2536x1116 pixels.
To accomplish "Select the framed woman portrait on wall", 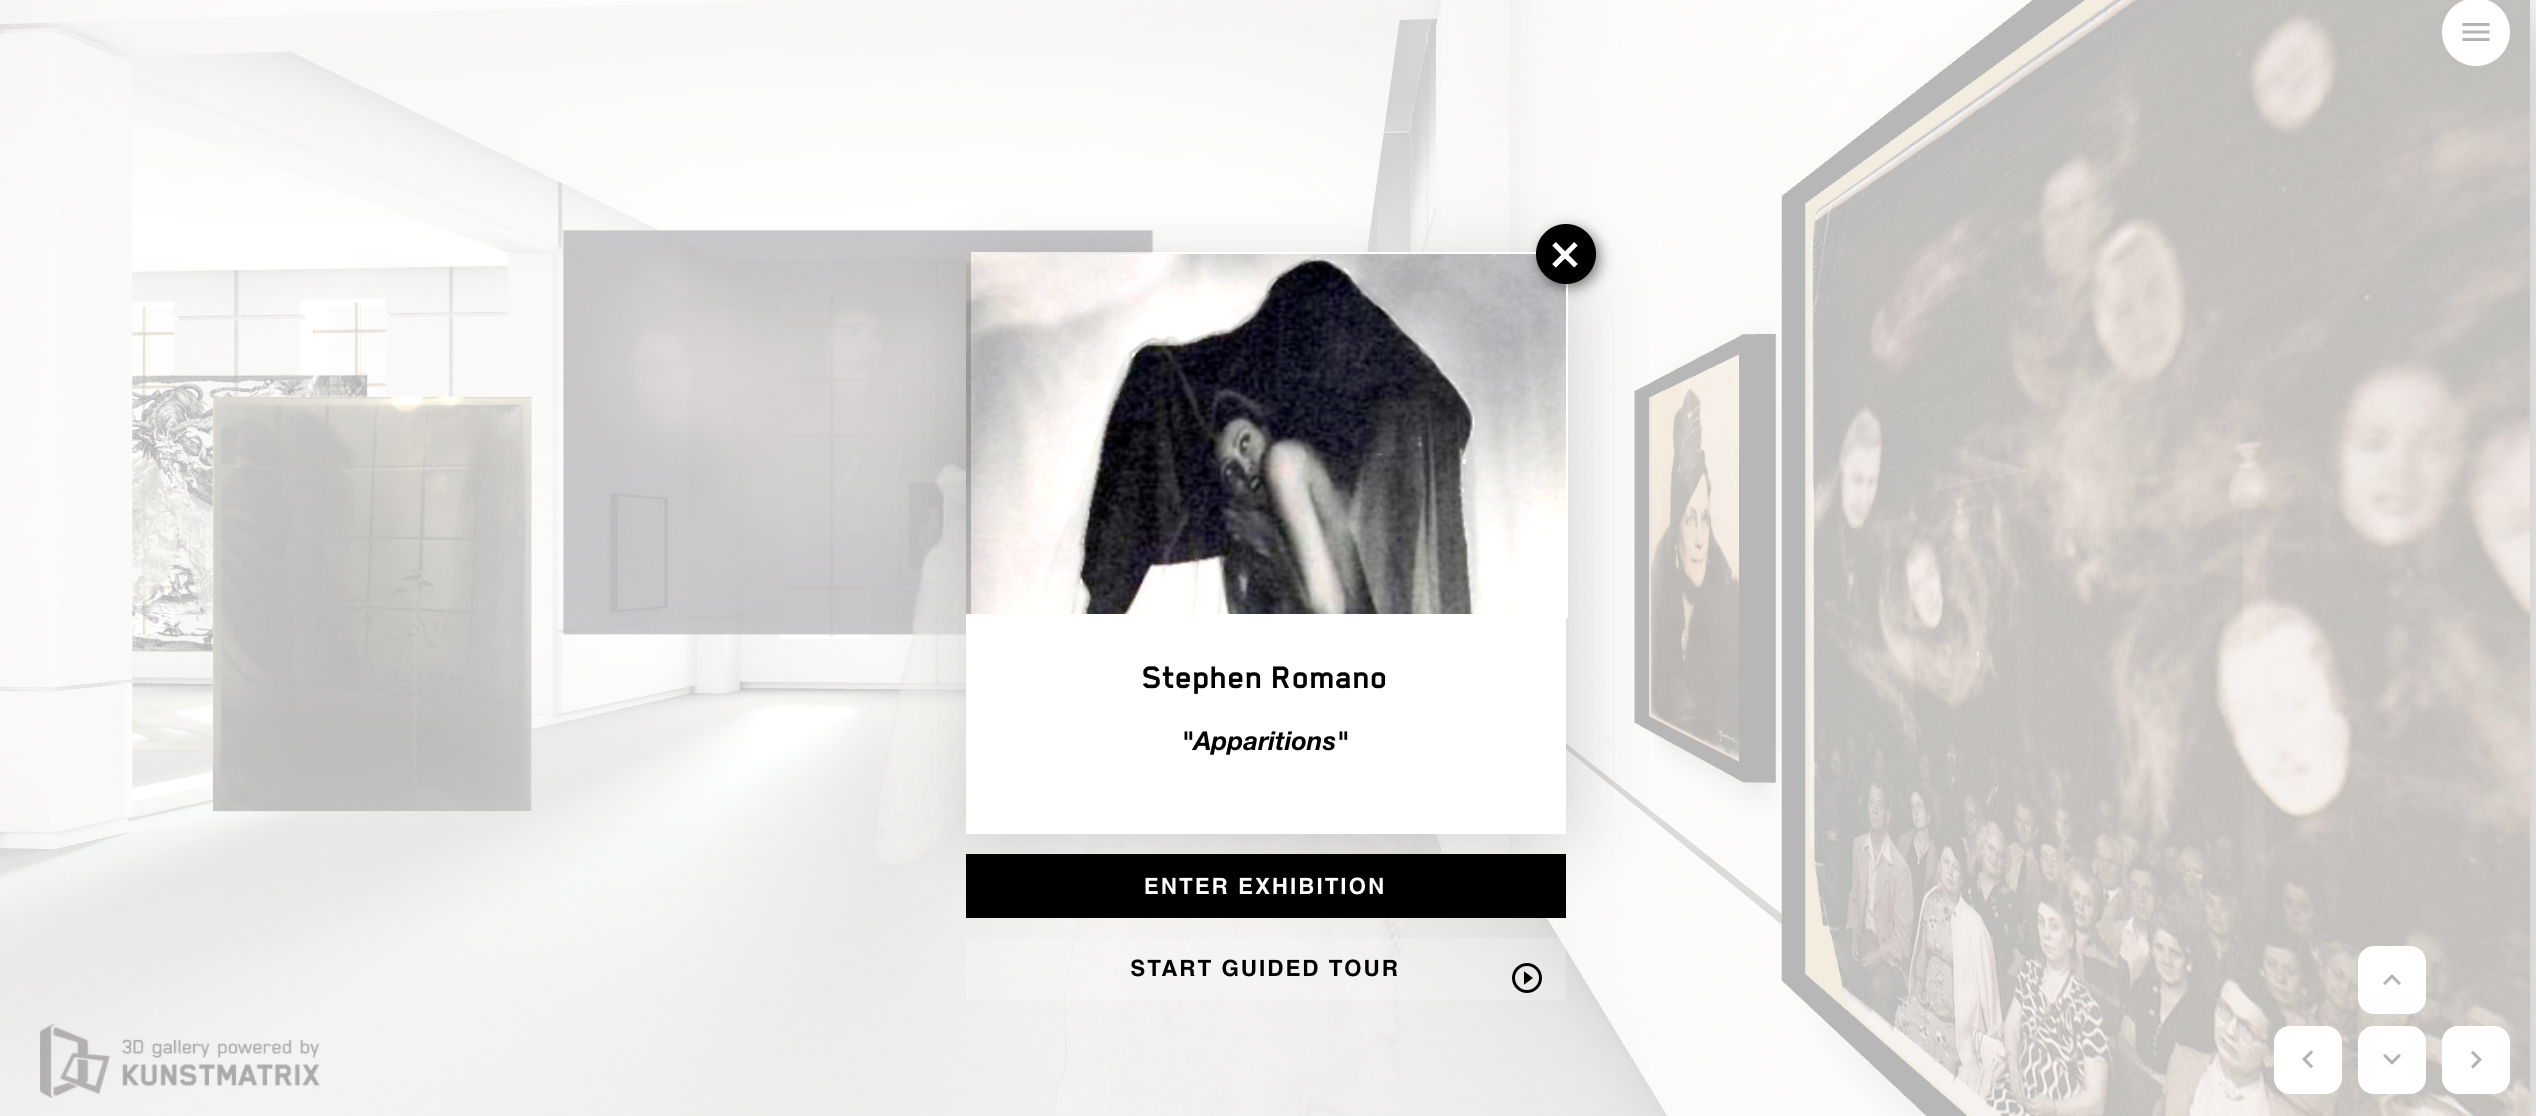I will (x=1700, y=560).
